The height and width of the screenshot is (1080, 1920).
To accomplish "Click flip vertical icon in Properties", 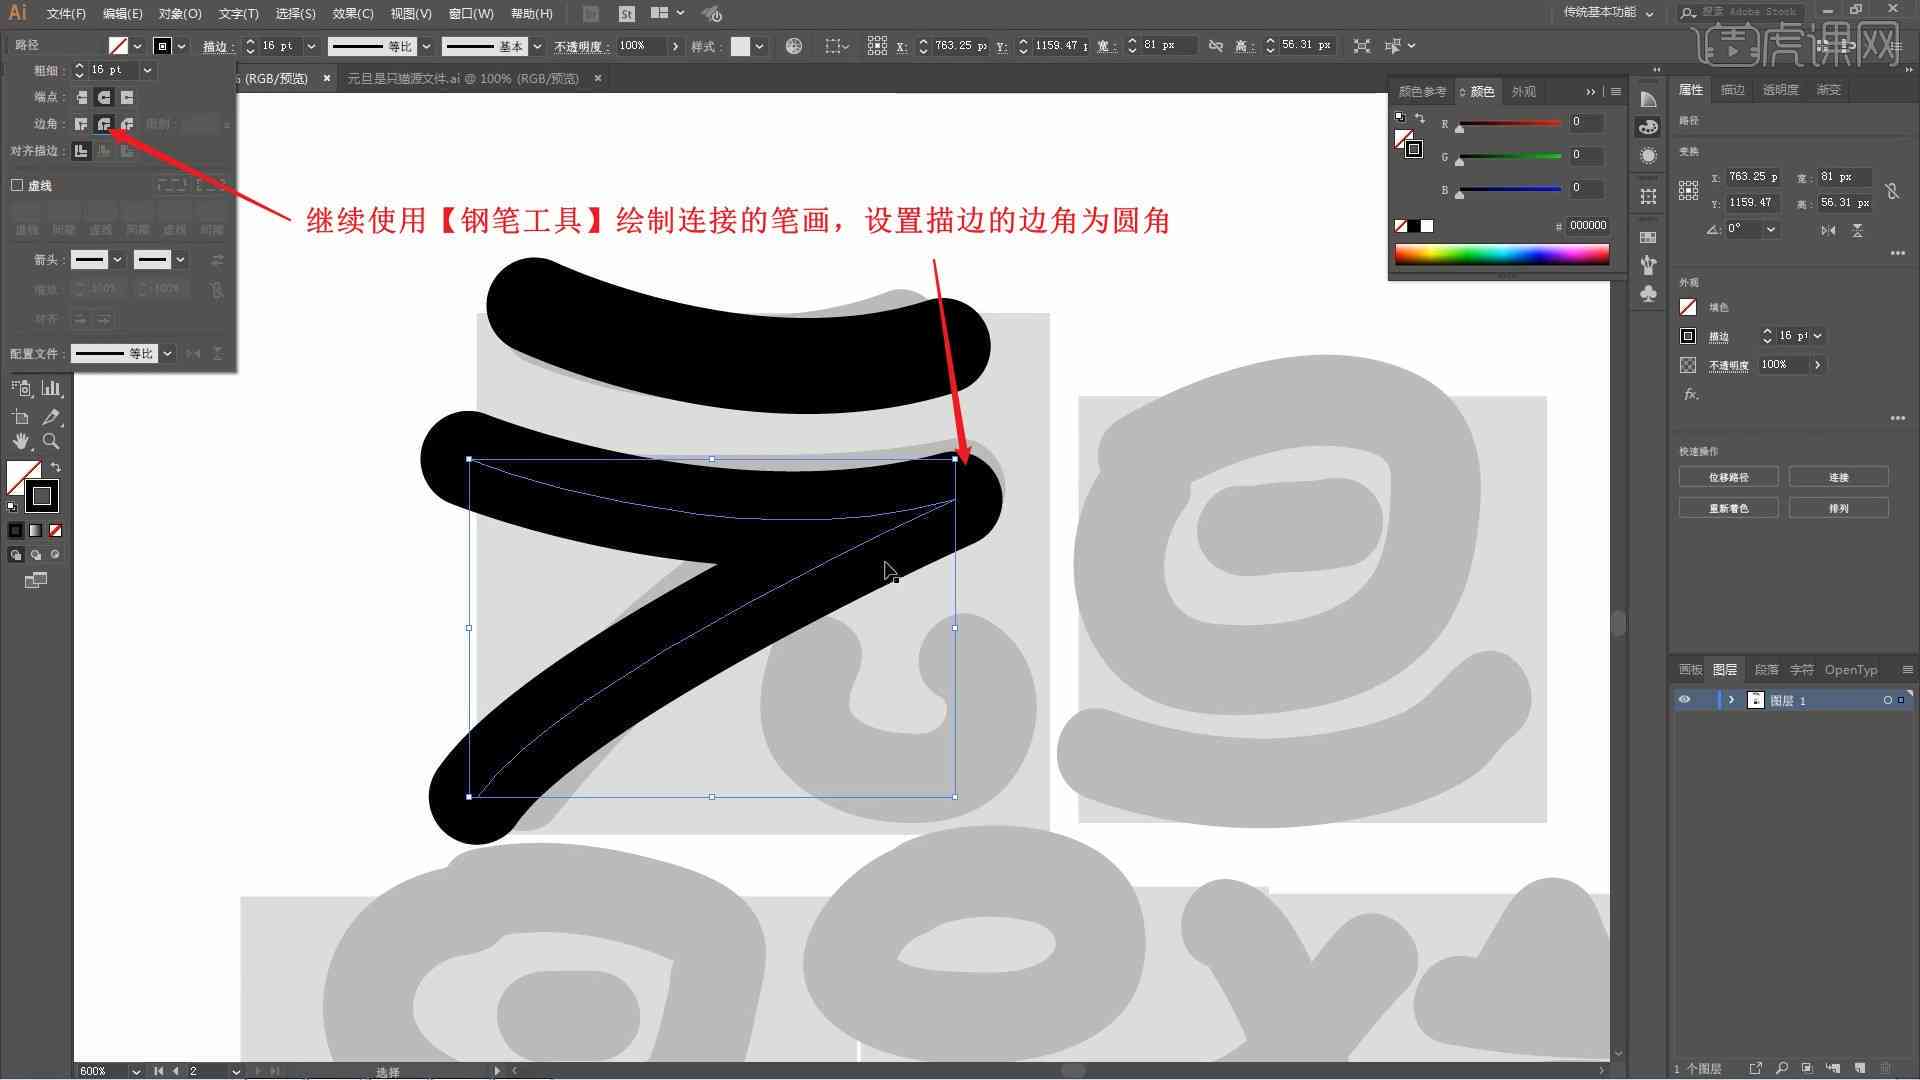I will [1857, 230].
